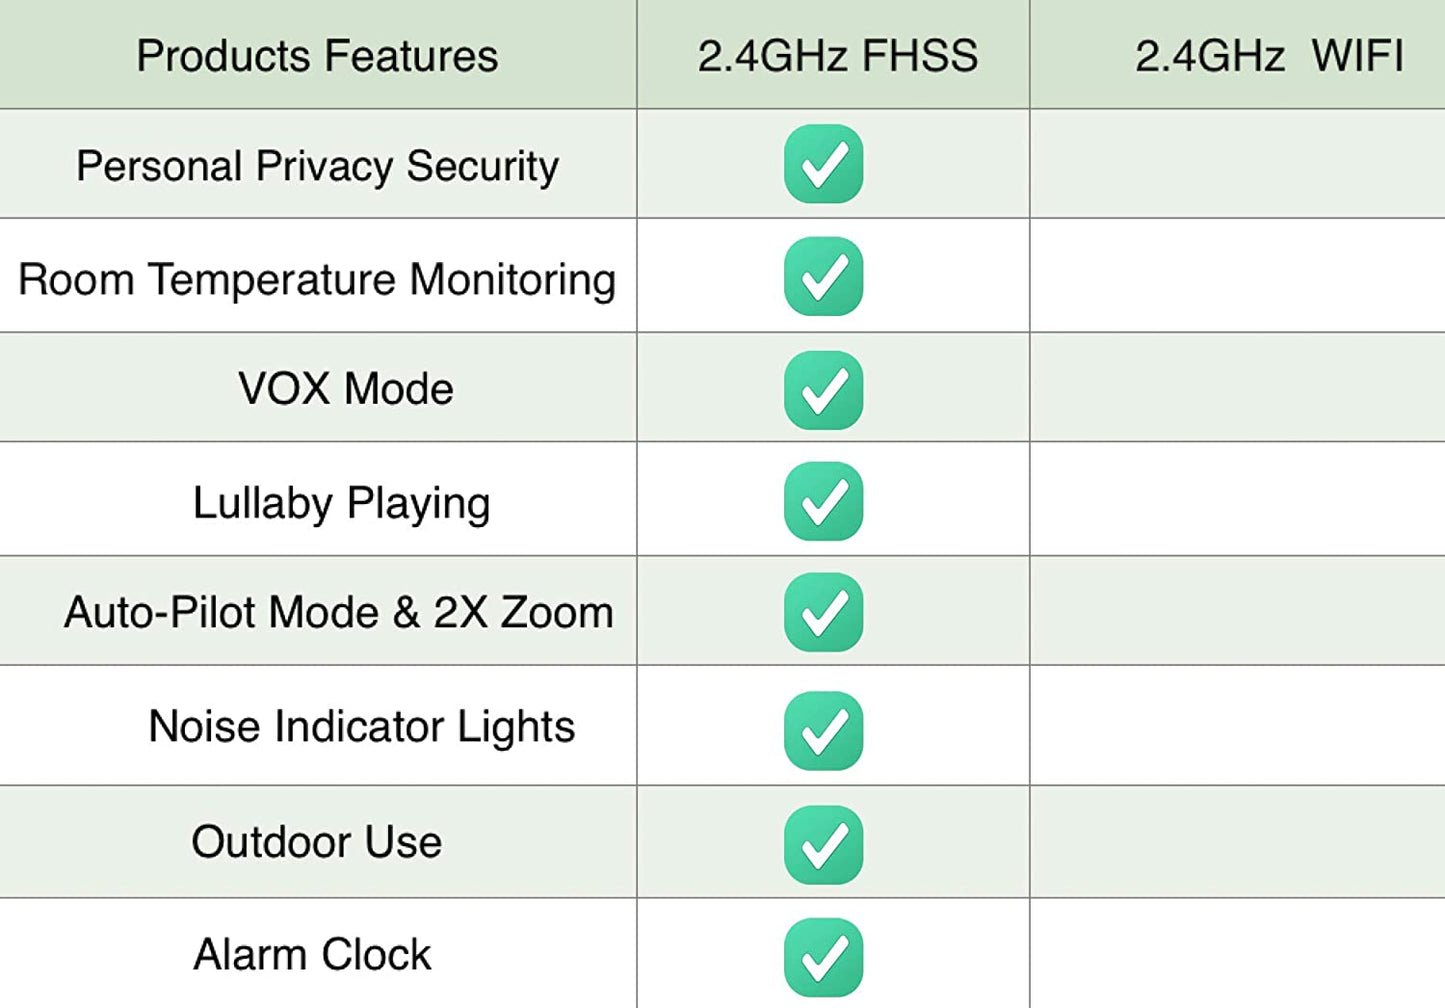Select the 2.4GHz WIFI column header
Image resolution: width=1445 pixels, height=1008 pixels.
pyautogui.click(x=1268, y=56)
